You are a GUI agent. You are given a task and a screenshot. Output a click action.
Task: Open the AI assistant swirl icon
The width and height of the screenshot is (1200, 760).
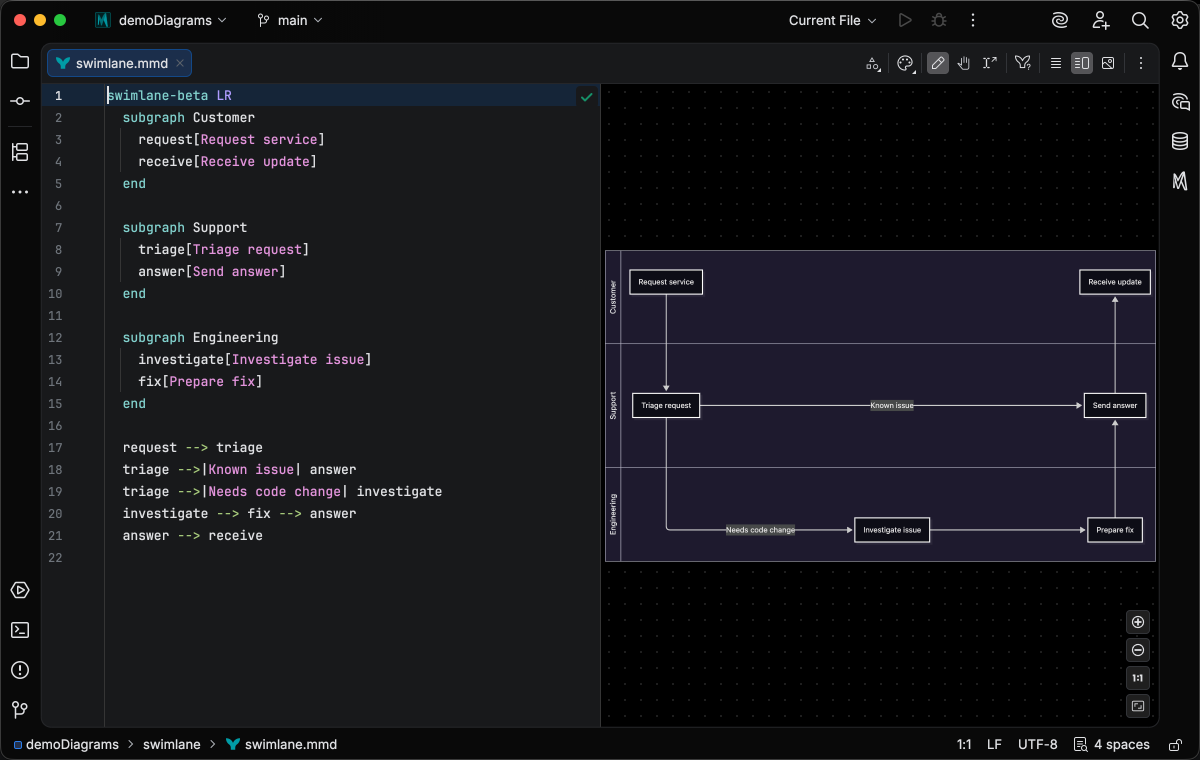click(x=1060, y=20)
